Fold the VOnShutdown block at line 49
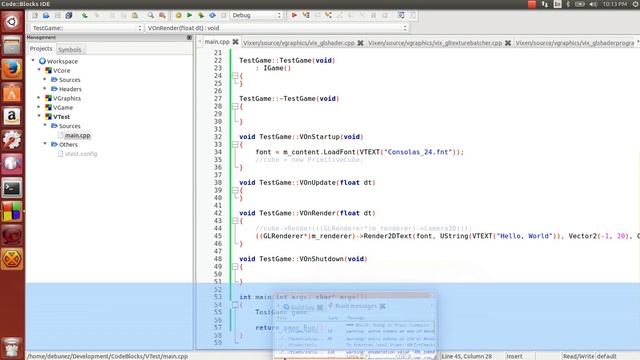640x360 pixels. coord(235,267)
